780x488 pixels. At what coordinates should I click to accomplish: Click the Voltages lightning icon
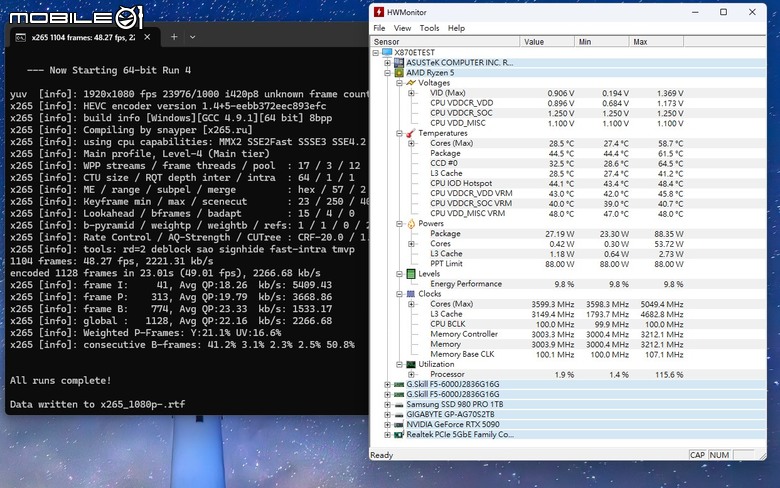click(411, 83)
